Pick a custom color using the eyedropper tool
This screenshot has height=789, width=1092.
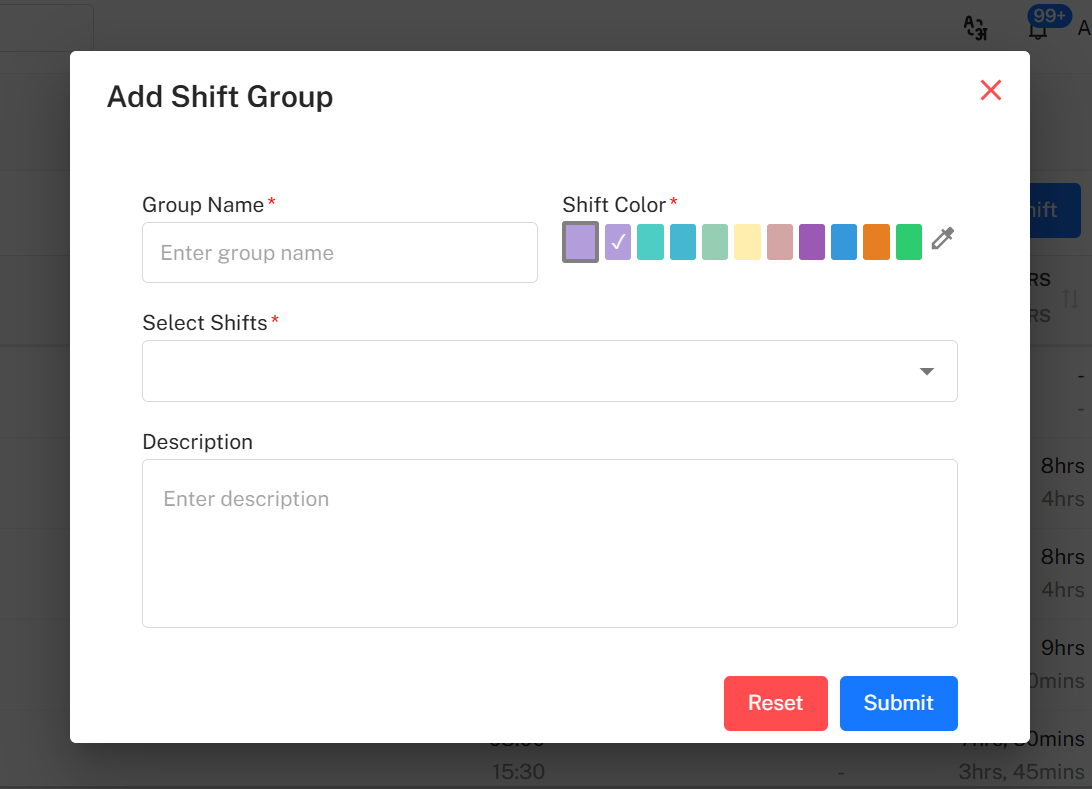coord(941,239)
